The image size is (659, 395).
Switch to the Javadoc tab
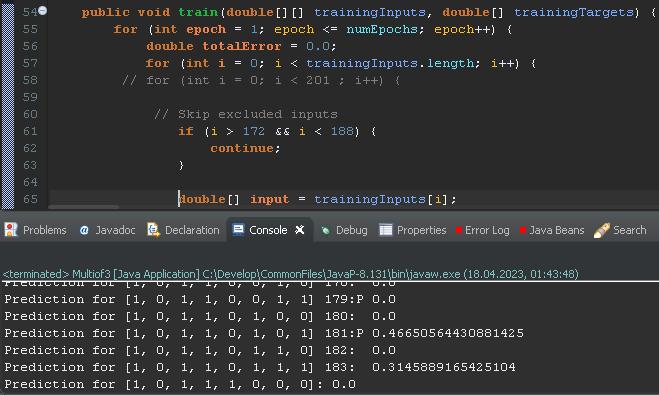click(107, 230)
